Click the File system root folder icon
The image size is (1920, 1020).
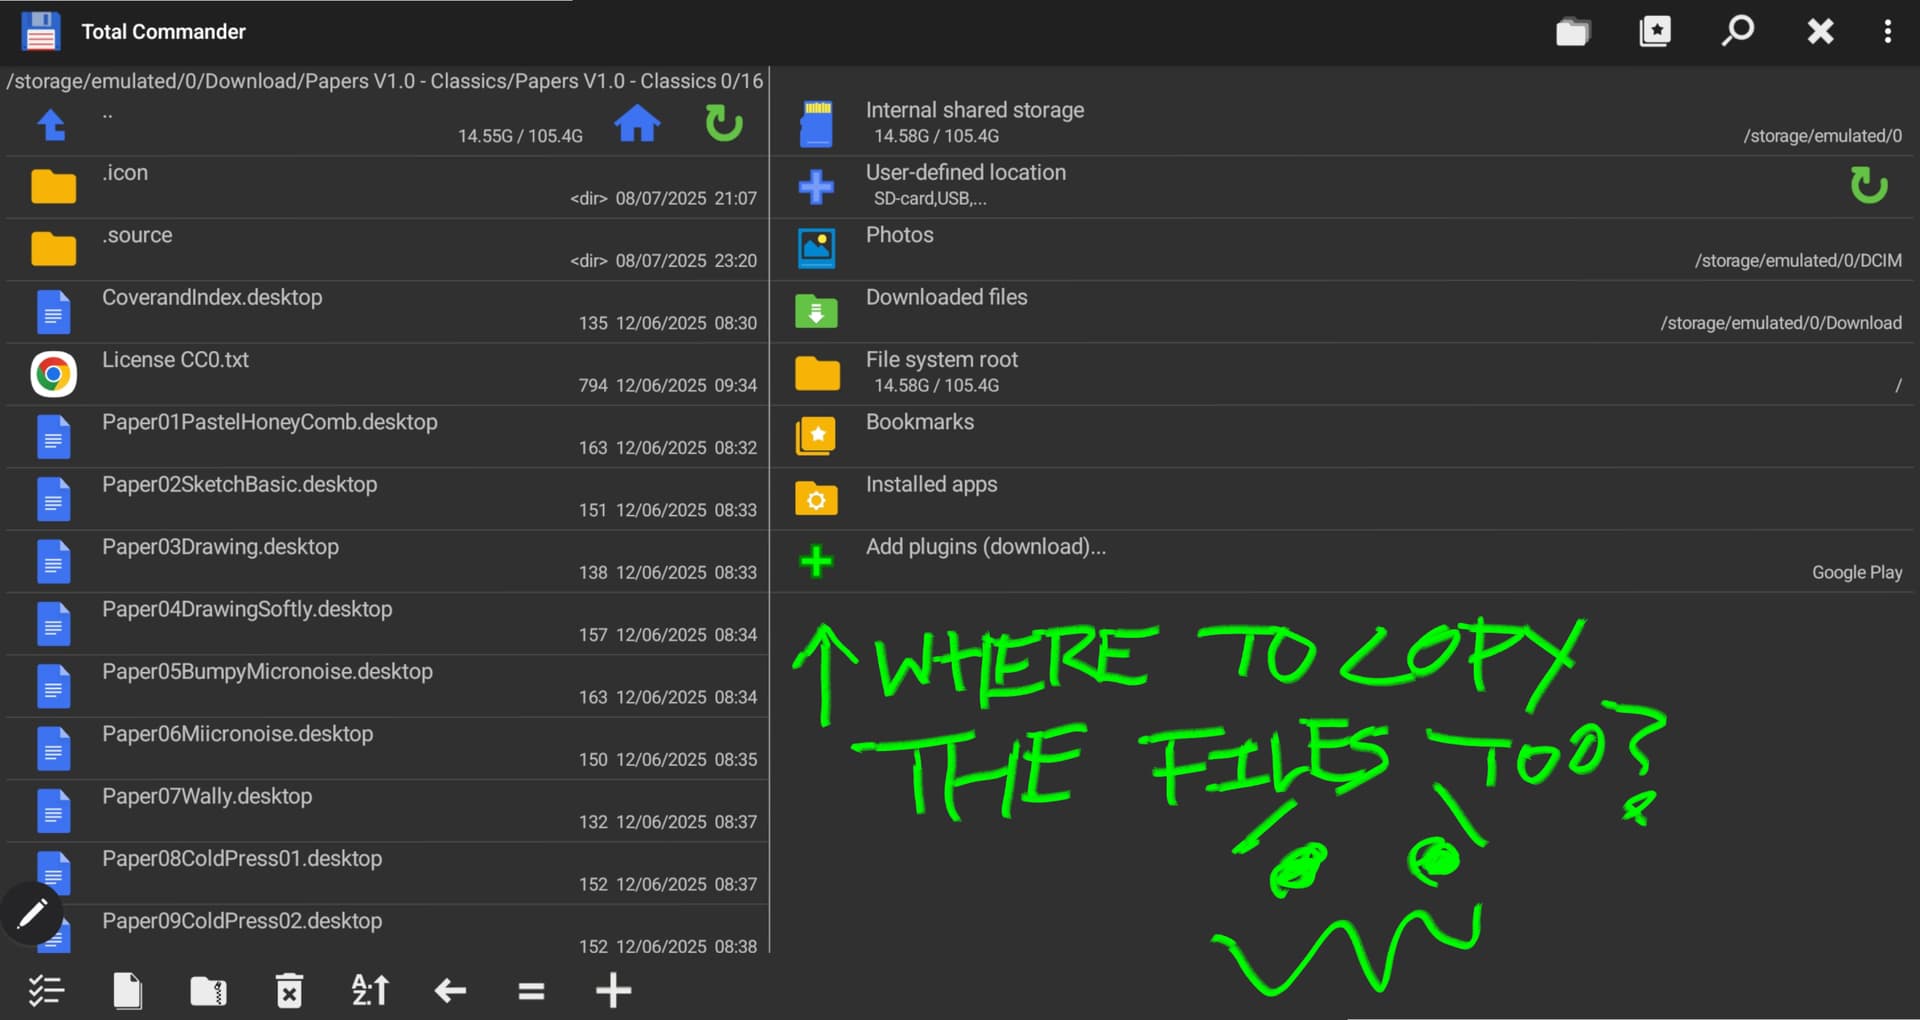click(817, 373)
